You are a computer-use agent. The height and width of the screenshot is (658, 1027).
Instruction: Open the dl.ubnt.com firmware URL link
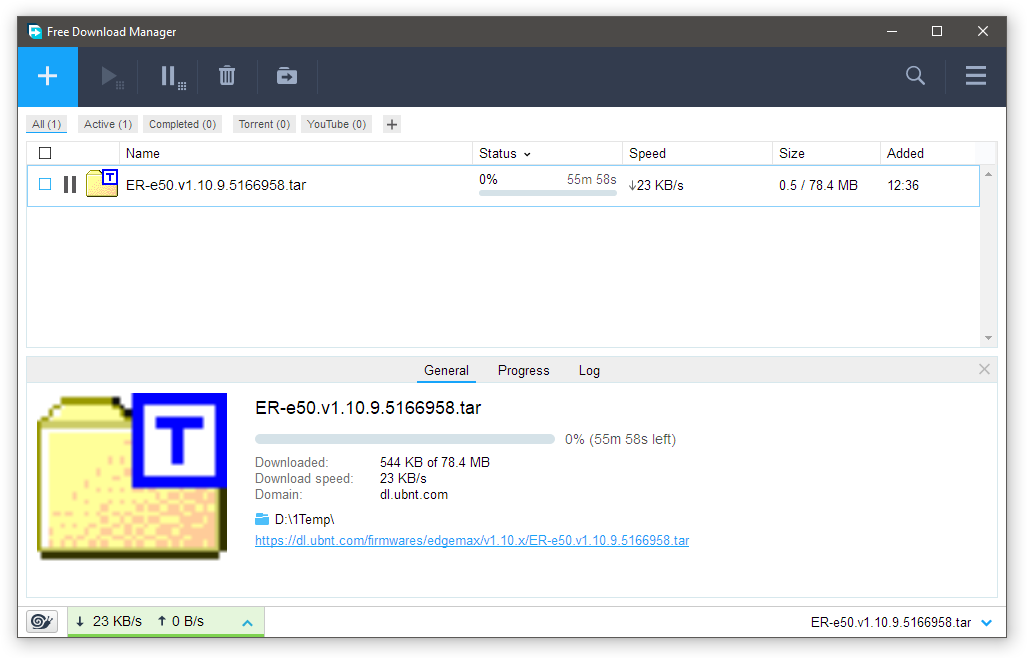[472, 540]
